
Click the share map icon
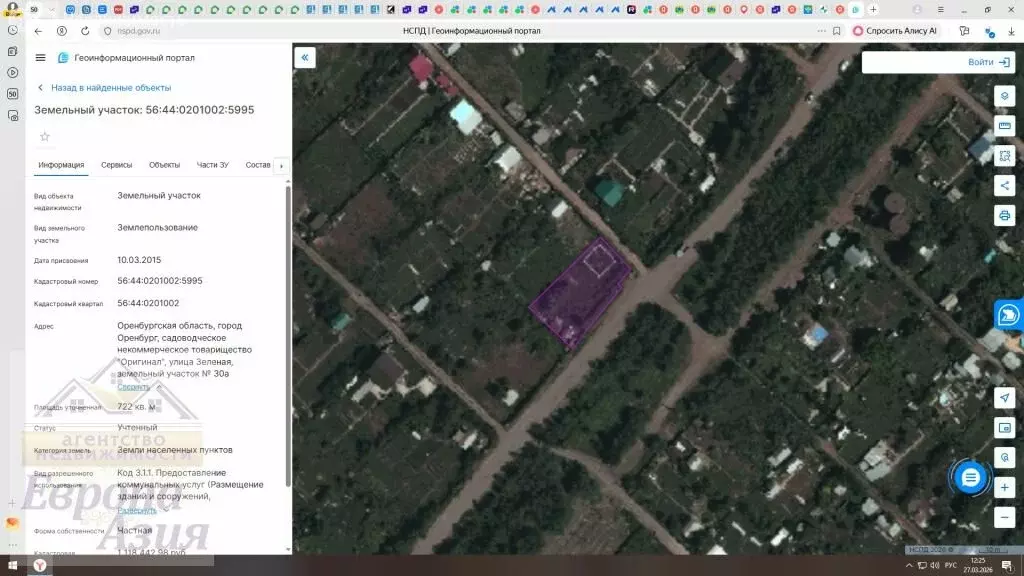1005,185
